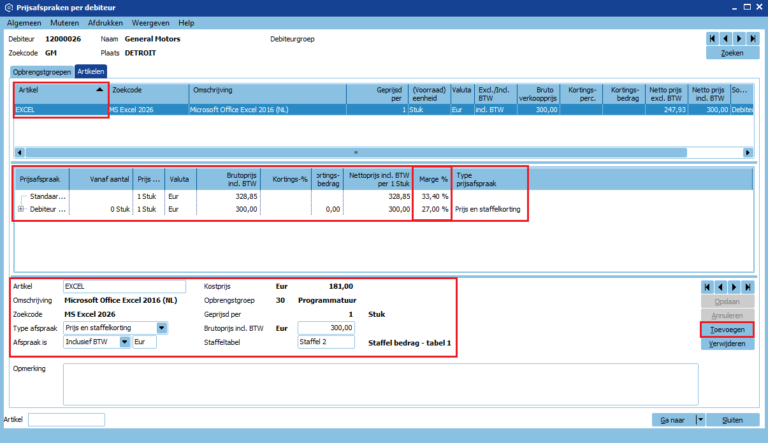Open the Type afspraak dropdown

click(x=162, y=327)
